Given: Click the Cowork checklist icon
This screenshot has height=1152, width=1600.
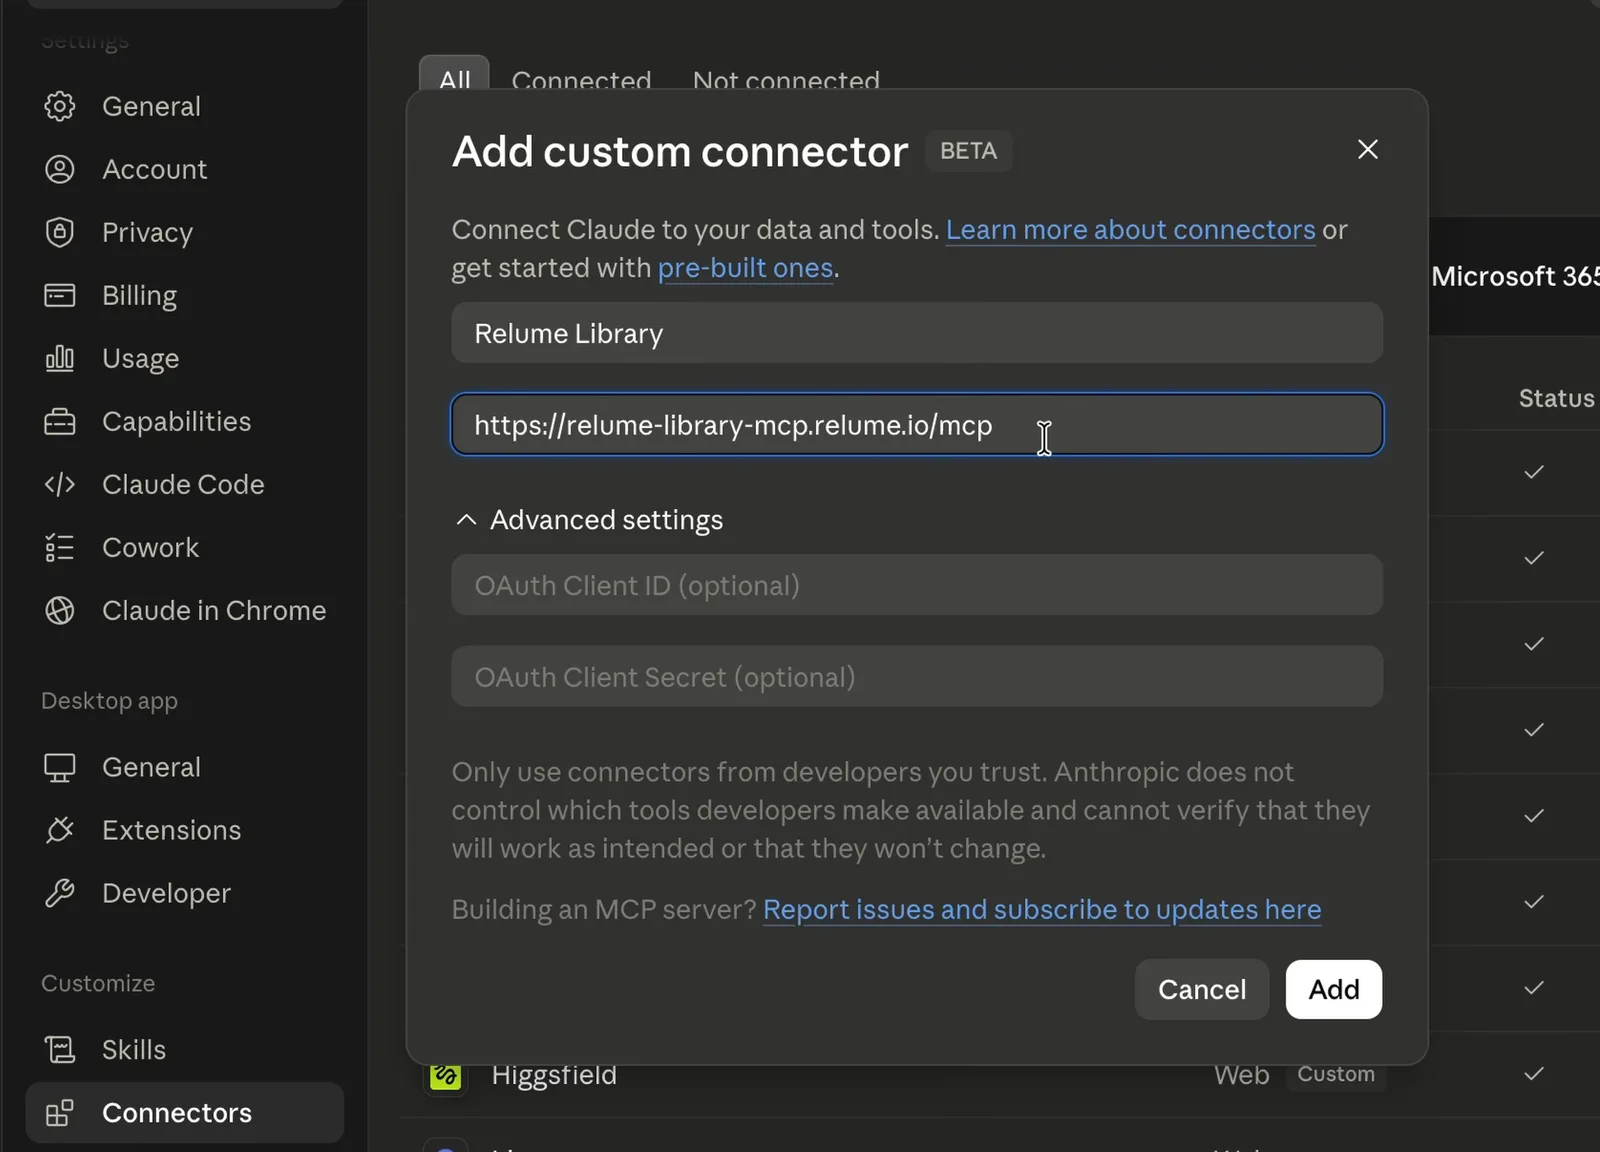Looking at the screenshot, I should (x=60, y=547).
